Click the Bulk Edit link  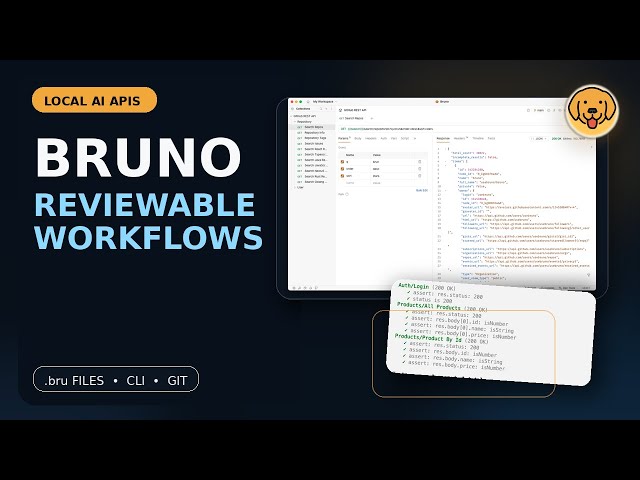click(422, 190)
